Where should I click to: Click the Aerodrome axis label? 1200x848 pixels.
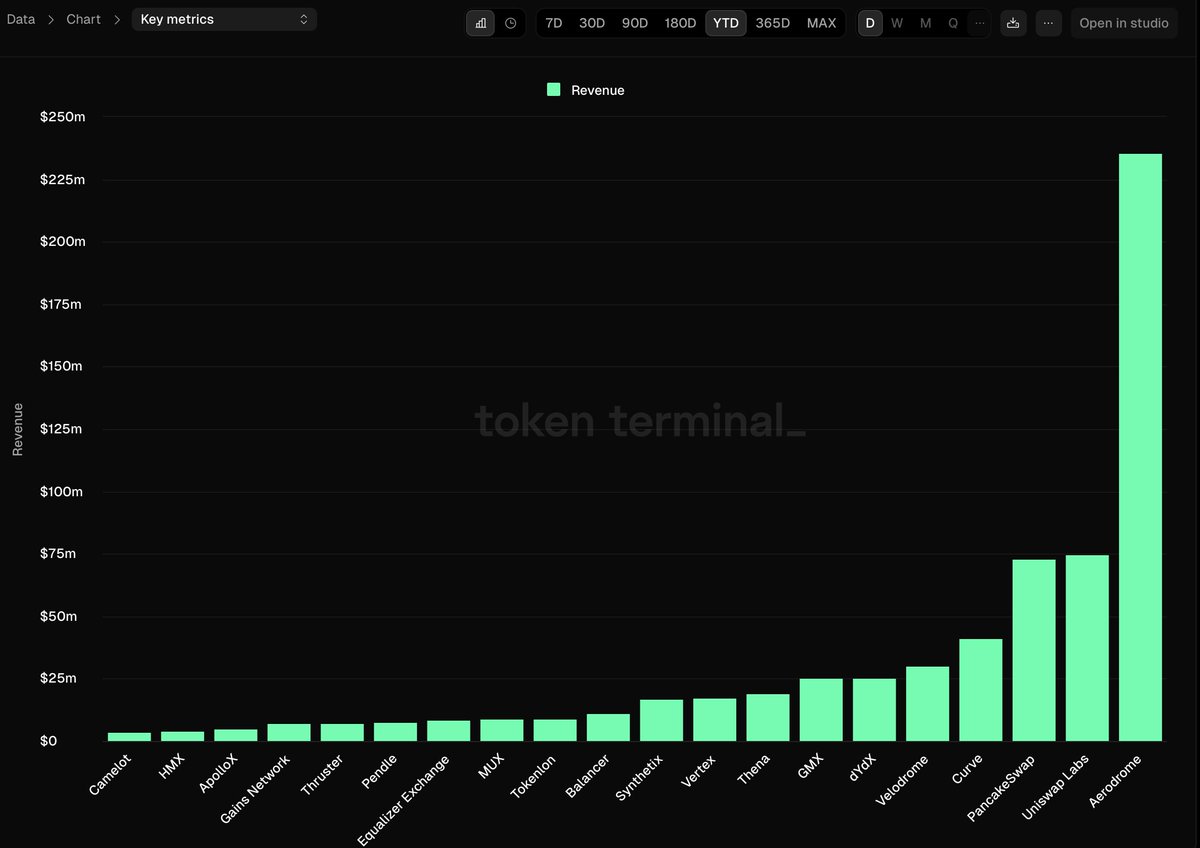[1115, 781]
